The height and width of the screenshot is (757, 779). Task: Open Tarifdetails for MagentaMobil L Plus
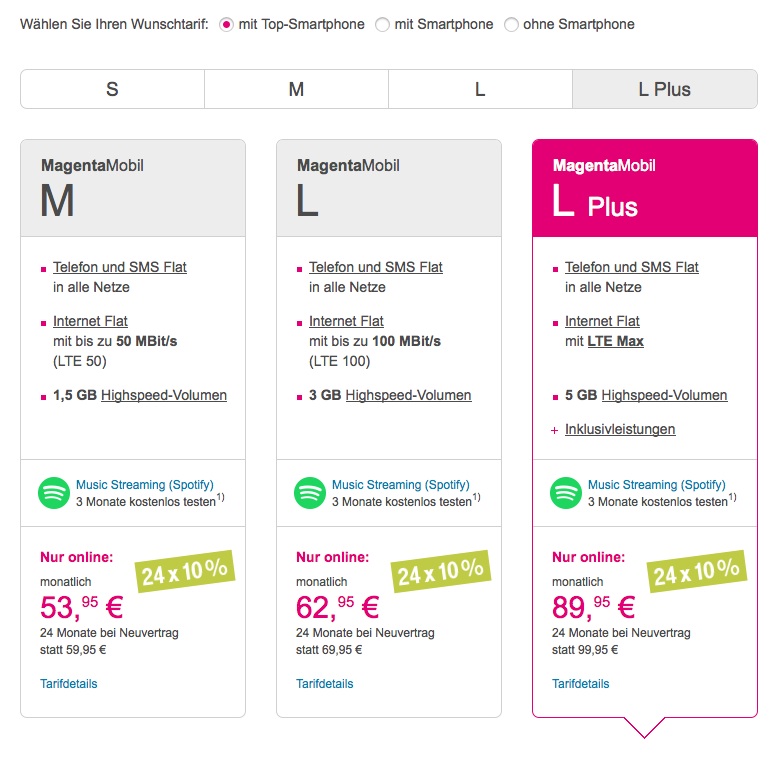pos(580,683)
